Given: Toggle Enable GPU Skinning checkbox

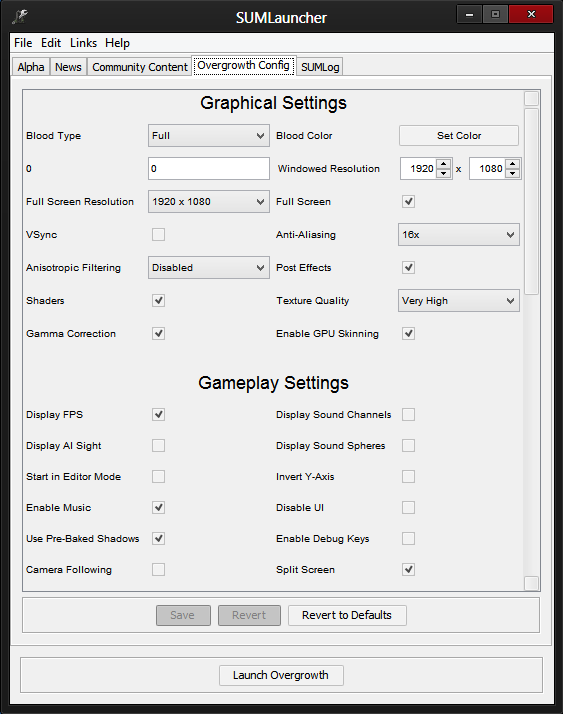Looking at the screenshot, I should (409, 334).
